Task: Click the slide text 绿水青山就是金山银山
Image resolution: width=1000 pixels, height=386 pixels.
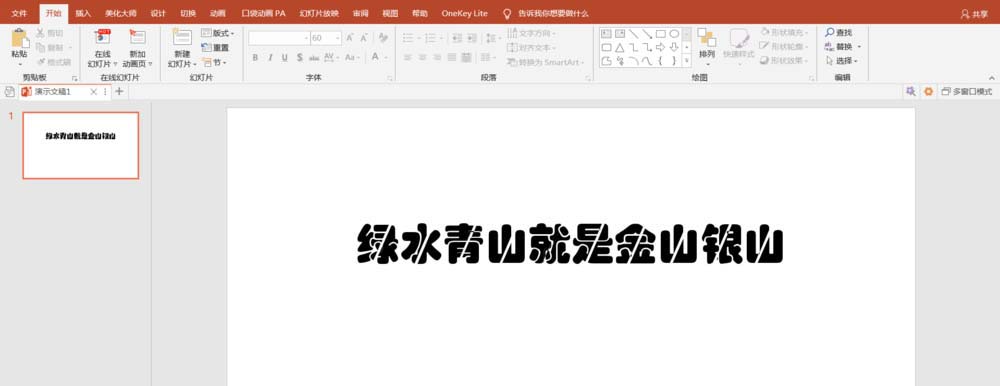Action: [x=570, y=243]
